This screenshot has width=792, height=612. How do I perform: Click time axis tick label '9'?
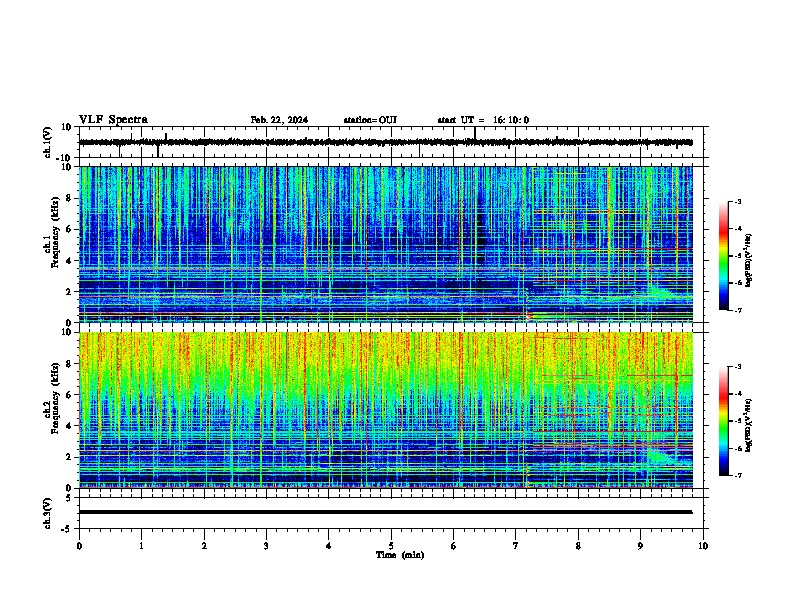point(640,546)
